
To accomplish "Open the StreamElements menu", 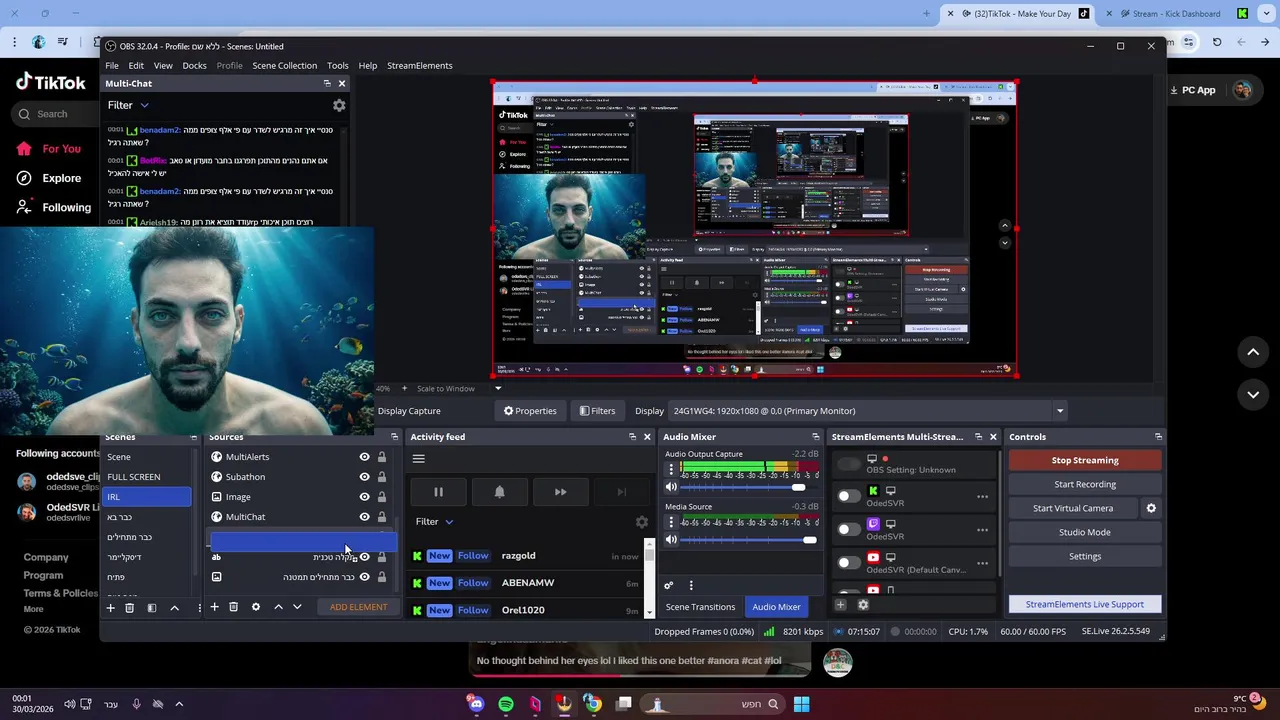I will (x=419, y=66).
